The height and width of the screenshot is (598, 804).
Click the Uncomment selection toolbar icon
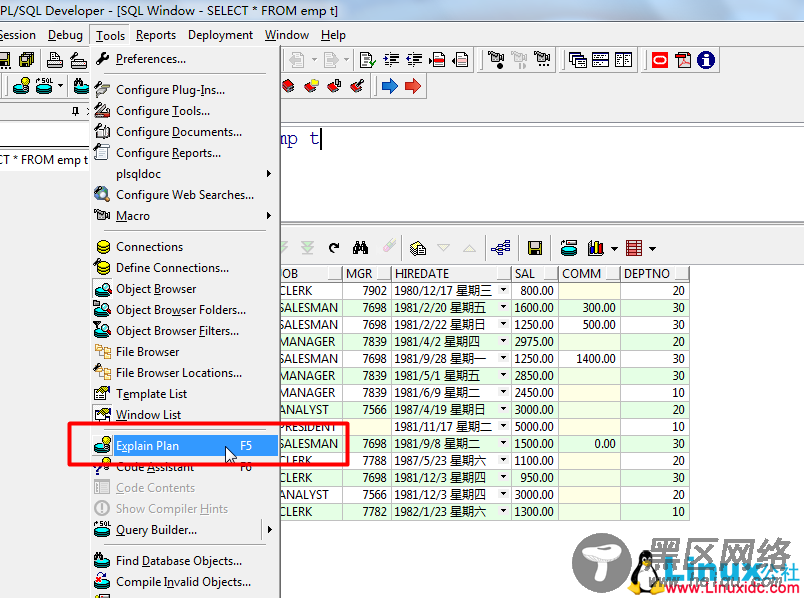pos(460,60)
